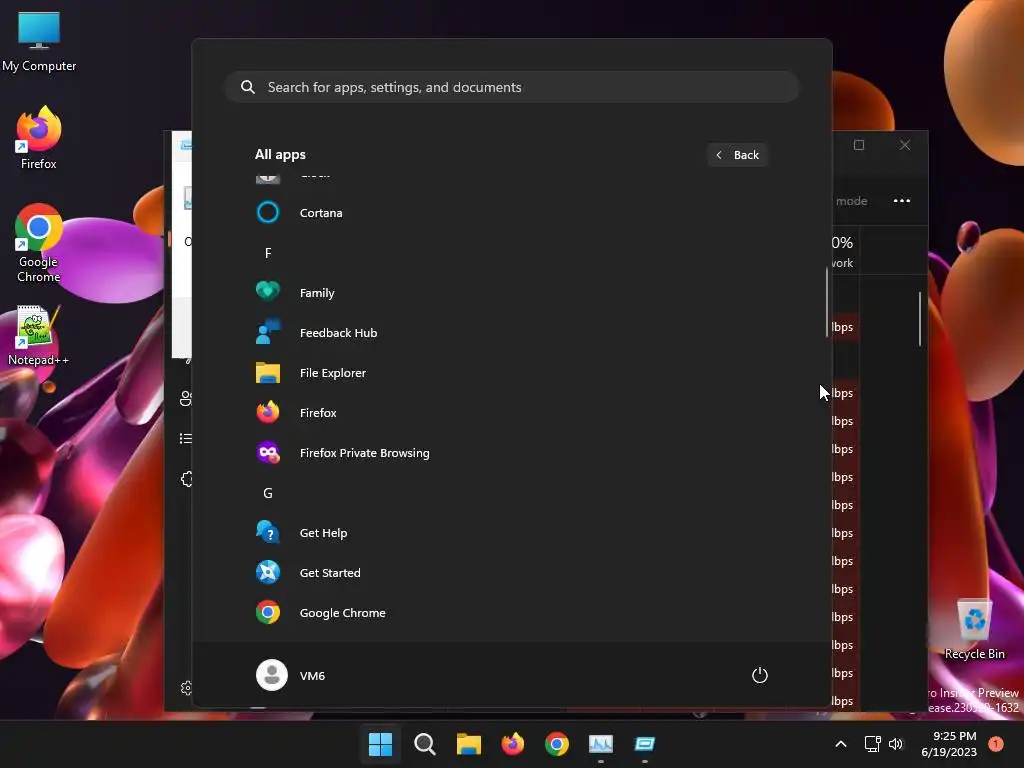This screenshot has width=1024, height=768.
Task: Open Task Manager Users sidebar icon
Action: coord(186,398)
